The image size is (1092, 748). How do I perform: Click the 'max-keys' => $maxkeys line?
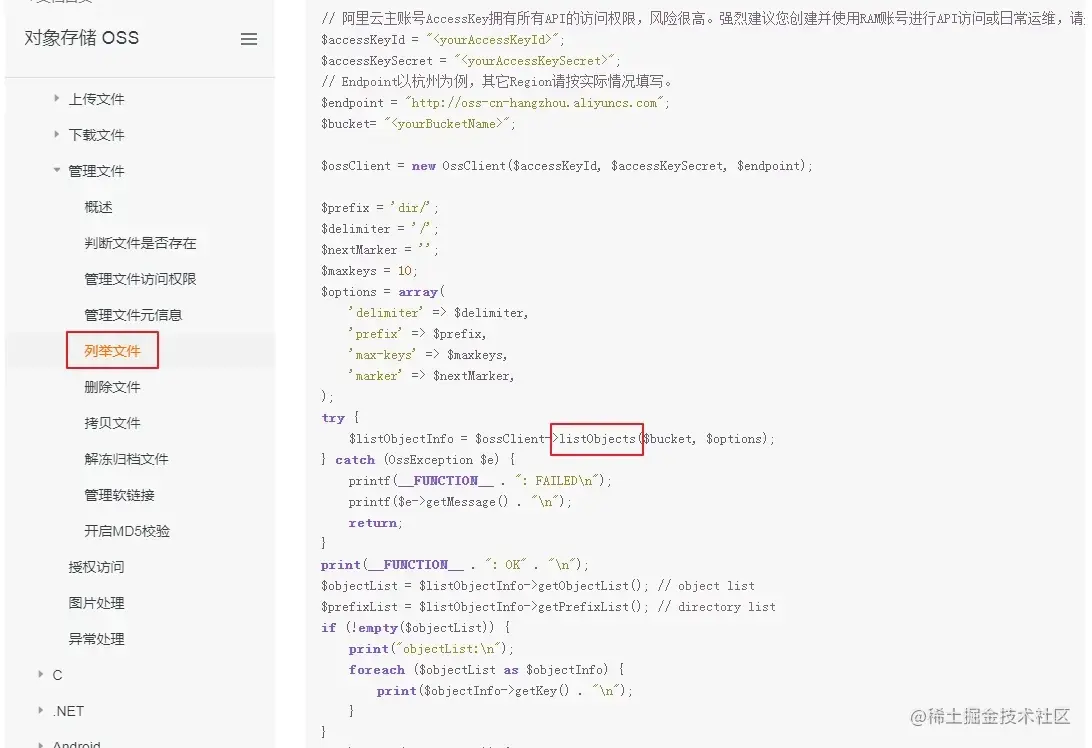[x=428, y=354]
